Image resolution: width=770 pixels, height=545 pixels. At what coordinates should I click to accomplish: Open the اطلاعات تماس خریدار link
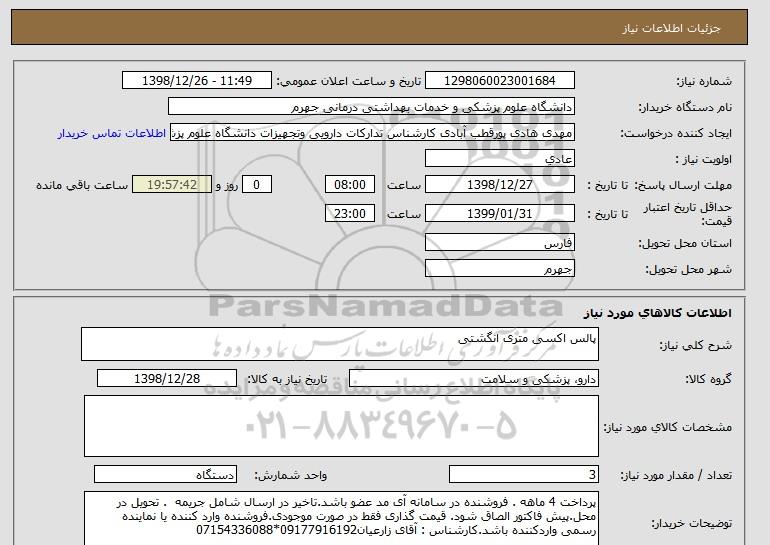(111, 134)
